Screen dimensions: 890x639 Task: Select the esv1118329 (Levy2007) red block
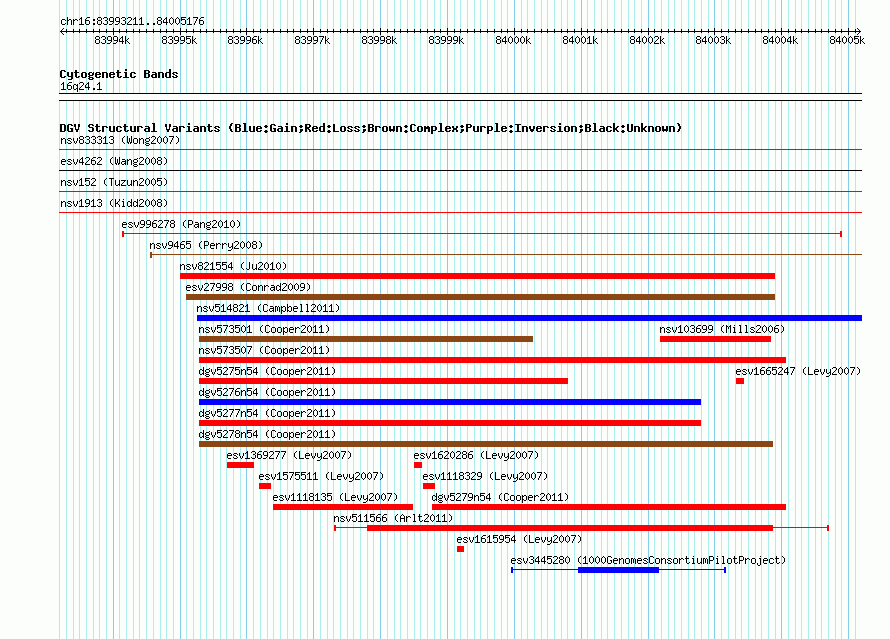(429, 486)
